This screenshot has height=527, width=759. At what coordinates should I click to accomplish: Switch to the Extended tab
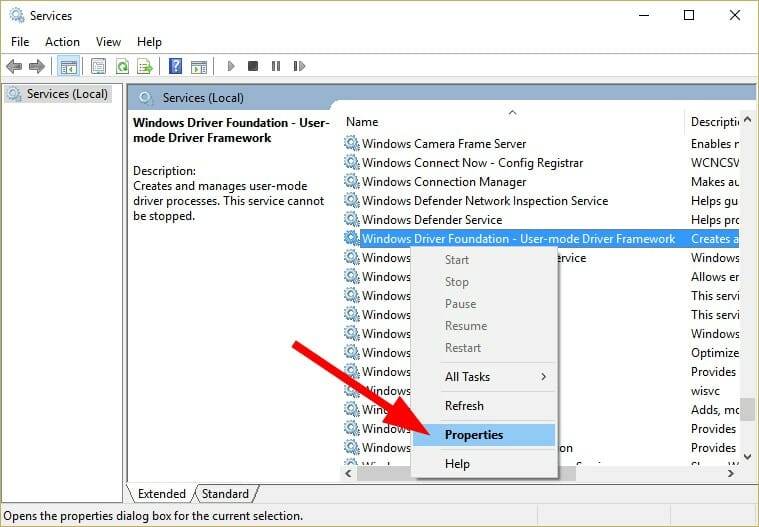(162, 494)
